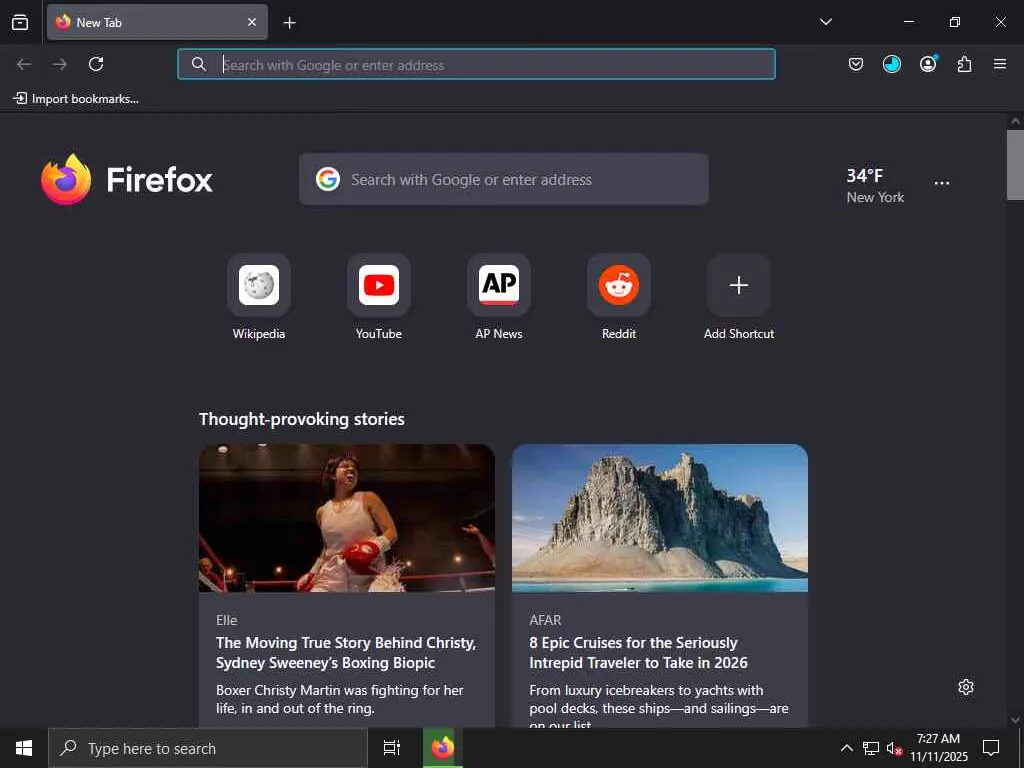Show hidden system tray icons
The height and width of the screenshot is (768, 1024).
(x=846, y=748)
